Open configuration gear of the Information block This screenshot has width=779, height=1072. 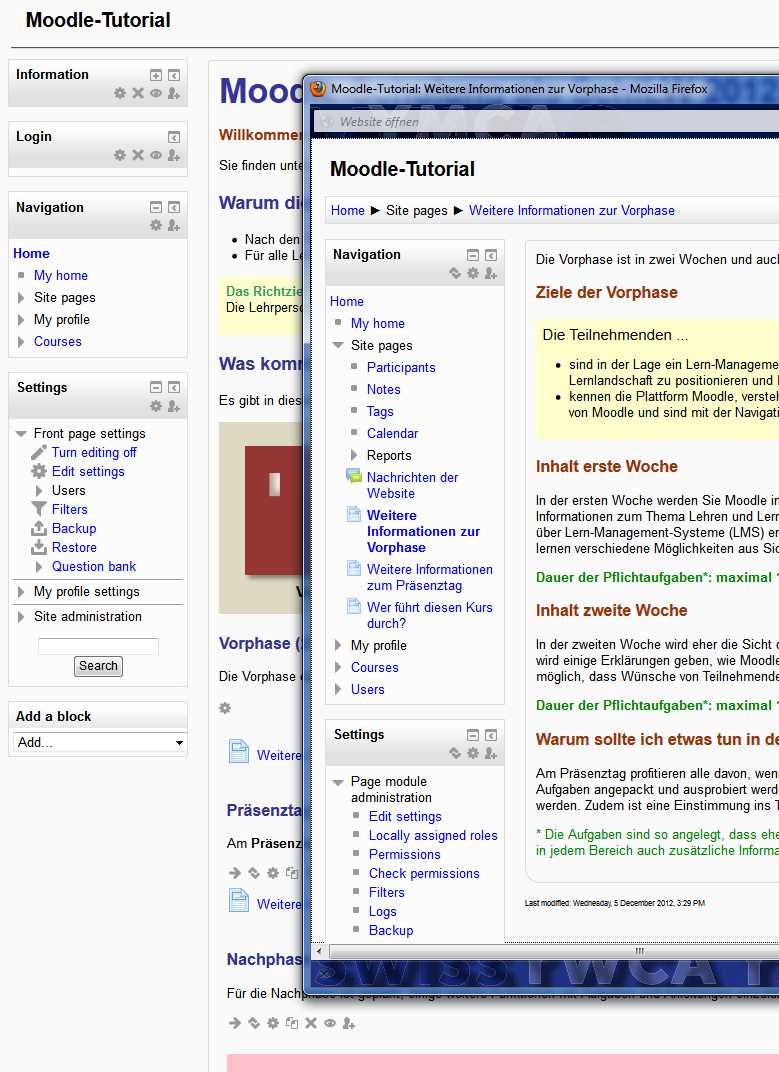pos(120,93)
